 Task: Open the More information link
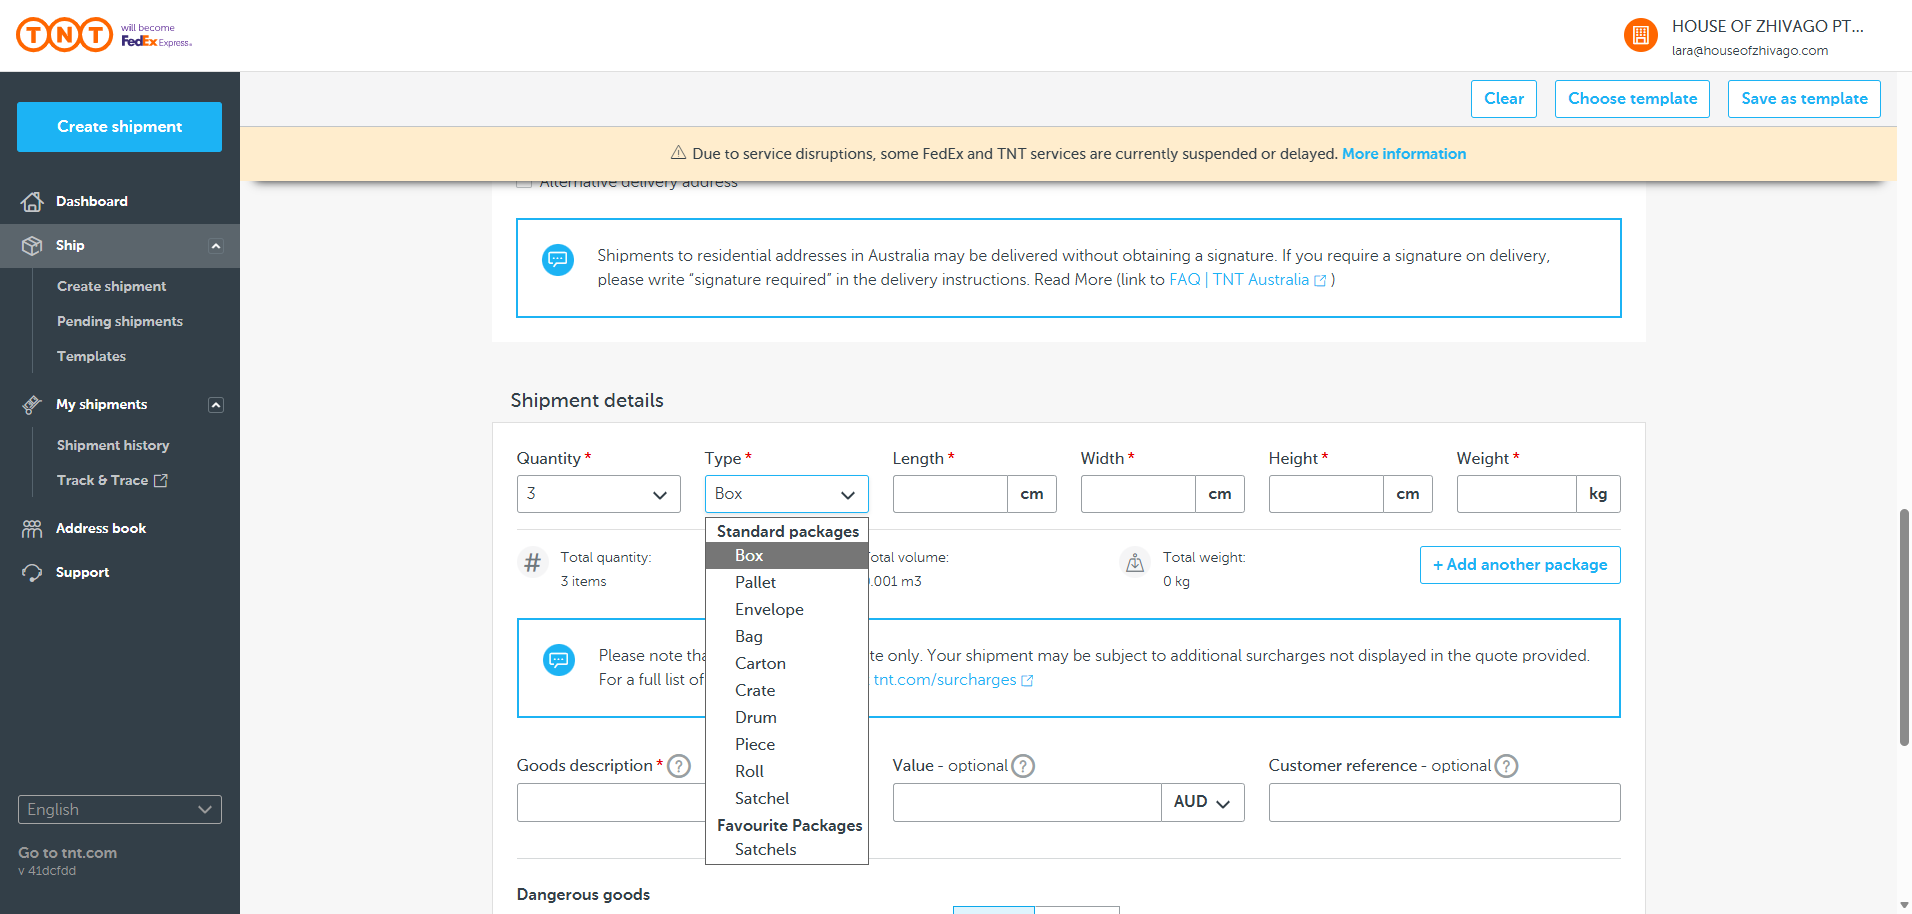(x=1403, y=154)
